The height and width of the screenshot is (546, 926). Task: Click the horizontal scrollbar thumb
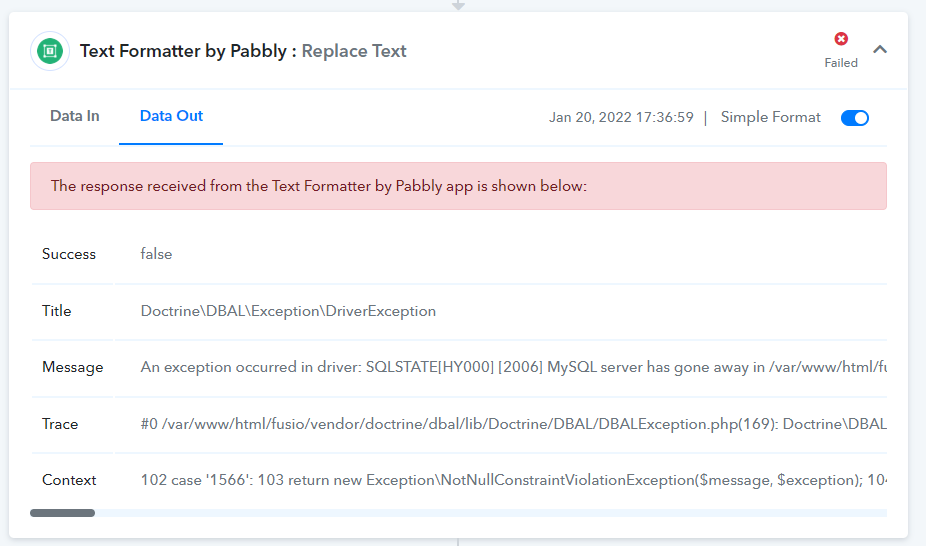click(x=63, y=513)
